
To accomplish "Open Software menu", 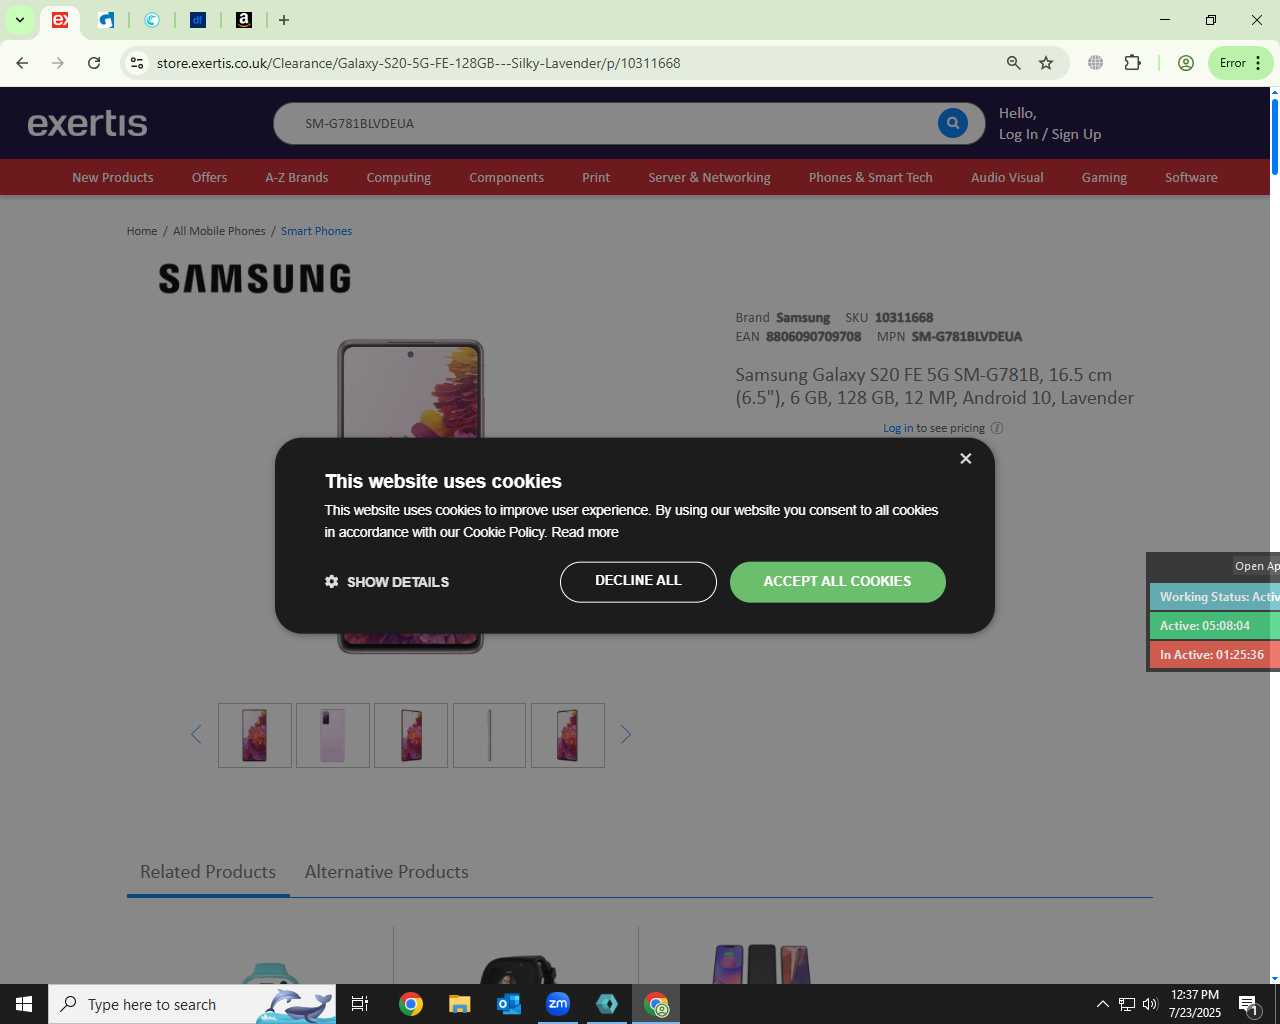I will tap(1190, 177).
